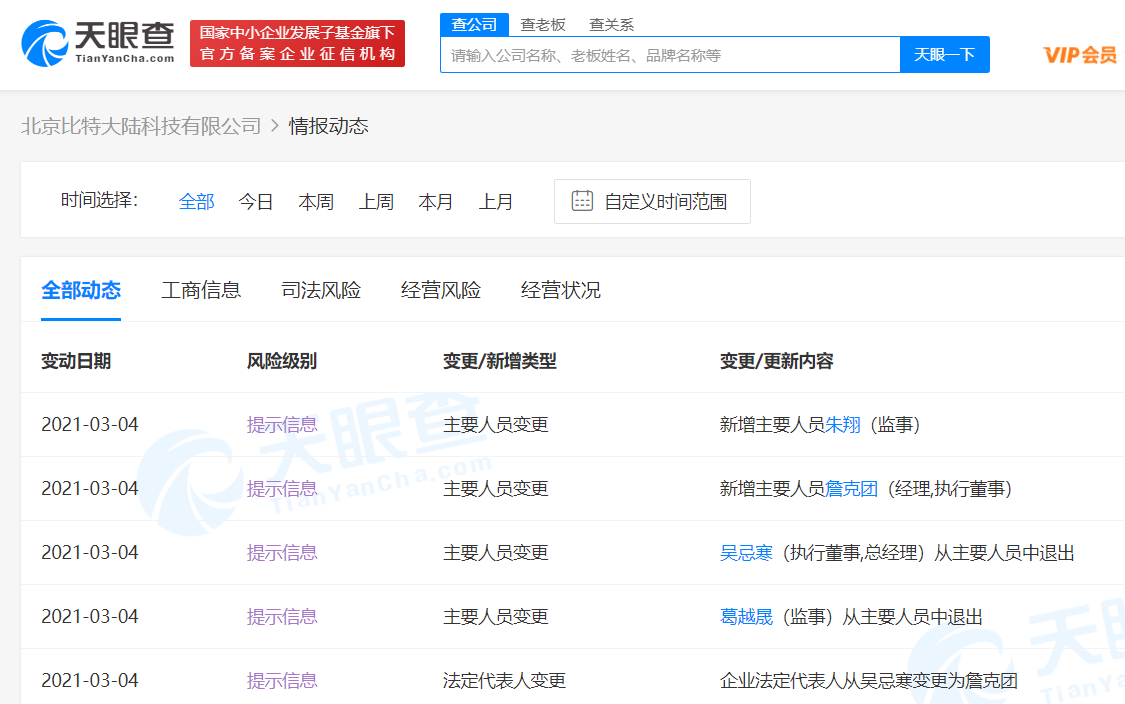Filter time by 今日
The height and width of the screenshot is (704, 1125).
pos(256,202)
